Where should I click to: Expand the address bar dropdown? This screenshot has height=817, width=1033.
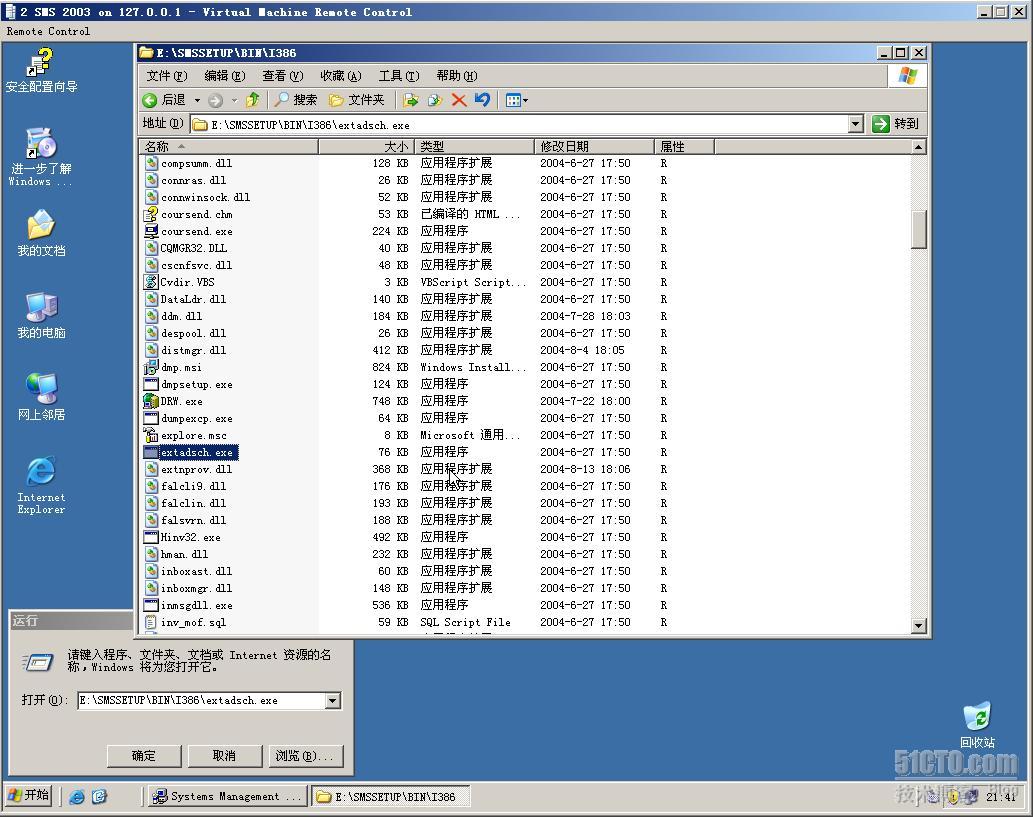point(855,124)
